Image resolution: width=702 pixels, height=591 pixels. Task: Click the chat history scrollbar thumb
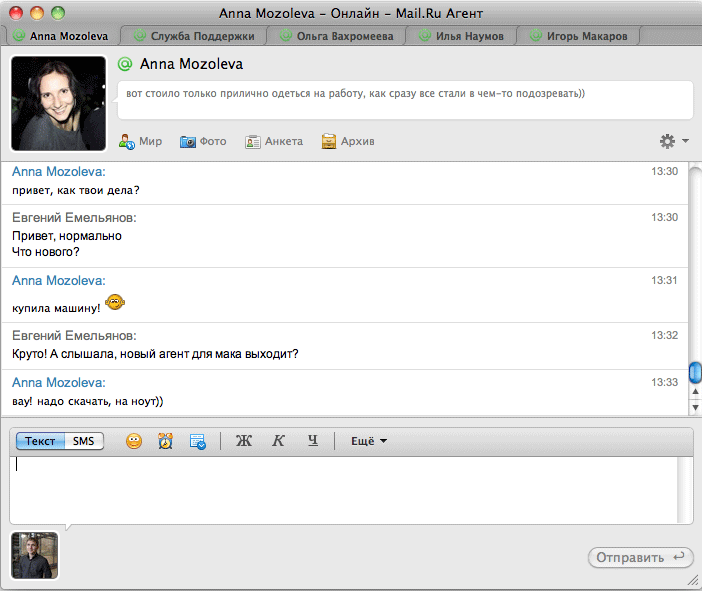click(695, 374)
